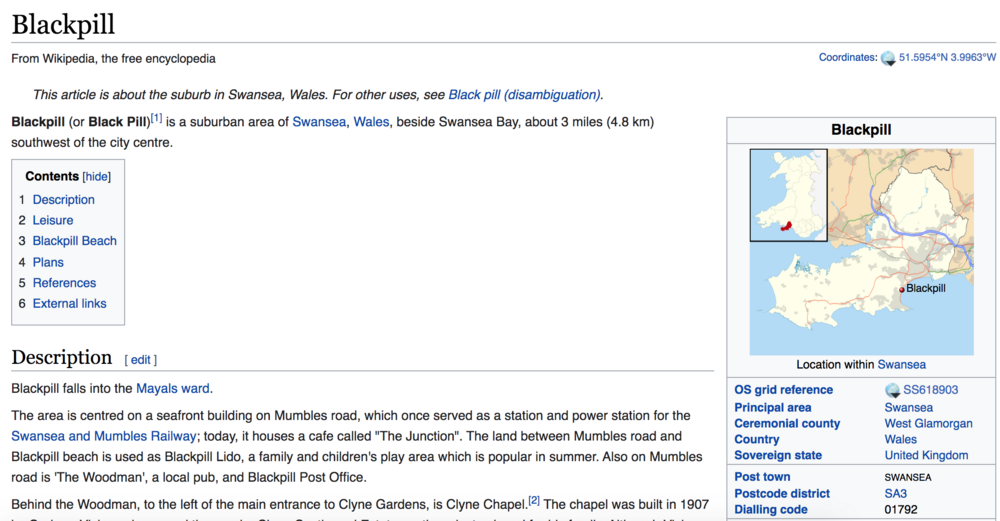Click the globe icon beside Coordinates
The image size is (1000, 521).
pyautogui.click(x=888, y=59)
